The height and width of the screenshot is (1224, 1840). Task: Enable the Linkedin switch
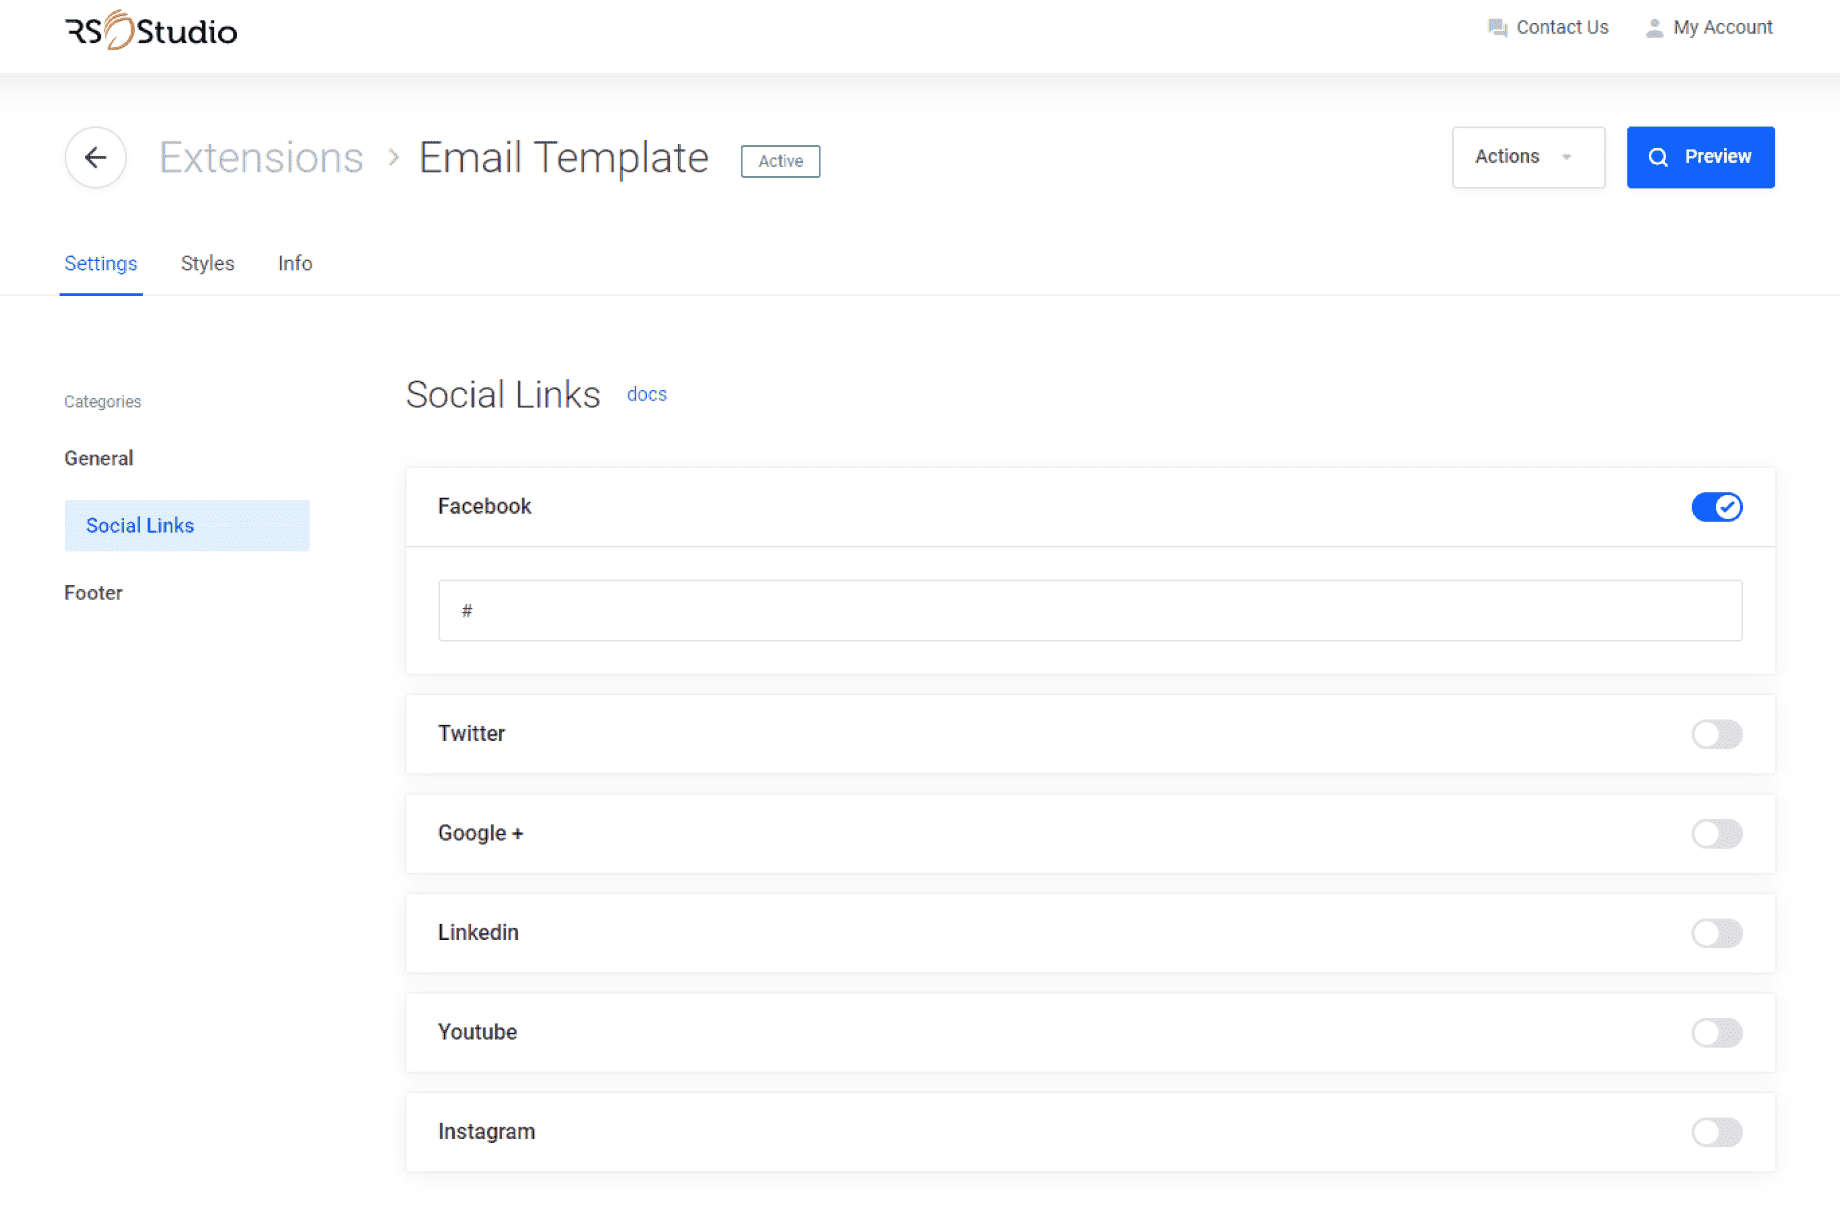[x=1716, y=933]
